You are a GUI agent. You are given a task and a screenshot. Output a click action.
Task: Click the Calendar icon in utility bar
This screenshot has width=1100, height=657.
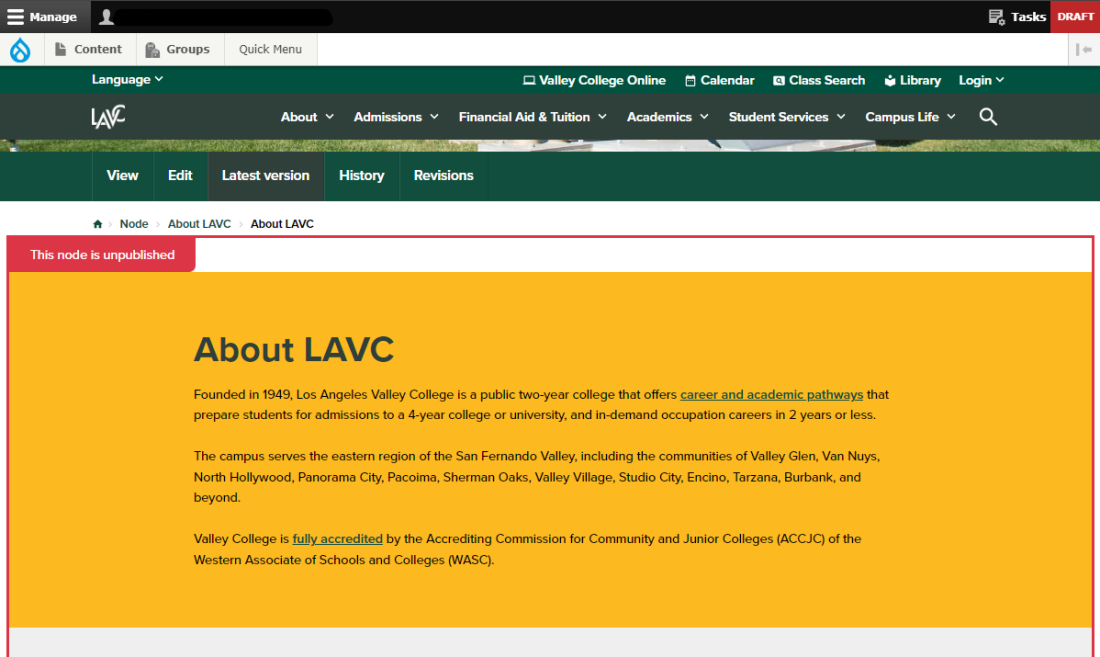(x=690, y=81)
